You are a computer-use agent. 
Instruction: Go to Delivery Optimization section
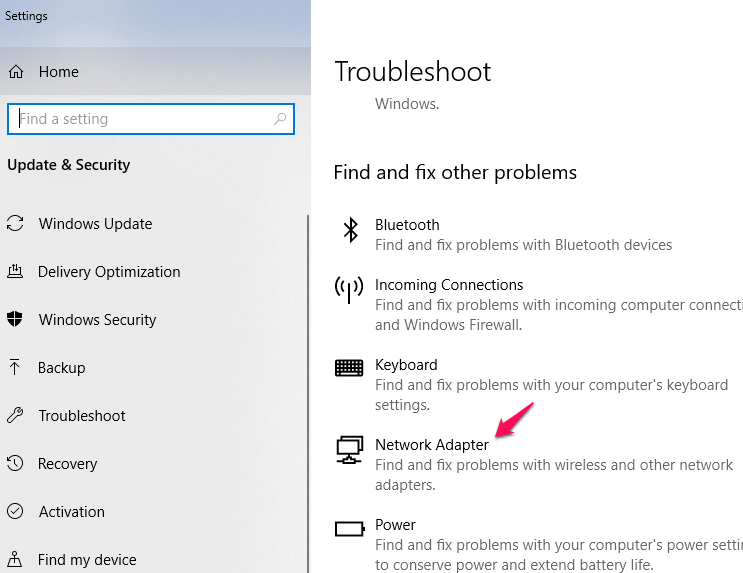[x=109, y=272]
